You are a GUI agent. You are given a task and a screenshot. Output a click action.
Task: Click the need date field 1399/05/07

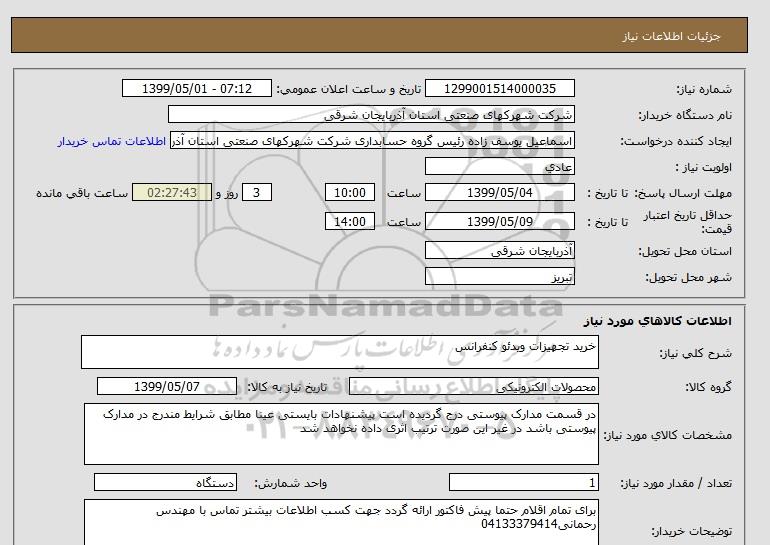[167, 386]
